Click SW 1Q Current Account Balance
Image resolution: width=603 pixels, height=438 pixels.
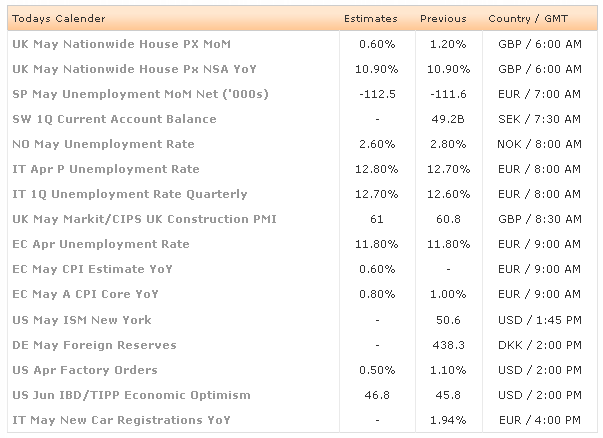(114, 119)
